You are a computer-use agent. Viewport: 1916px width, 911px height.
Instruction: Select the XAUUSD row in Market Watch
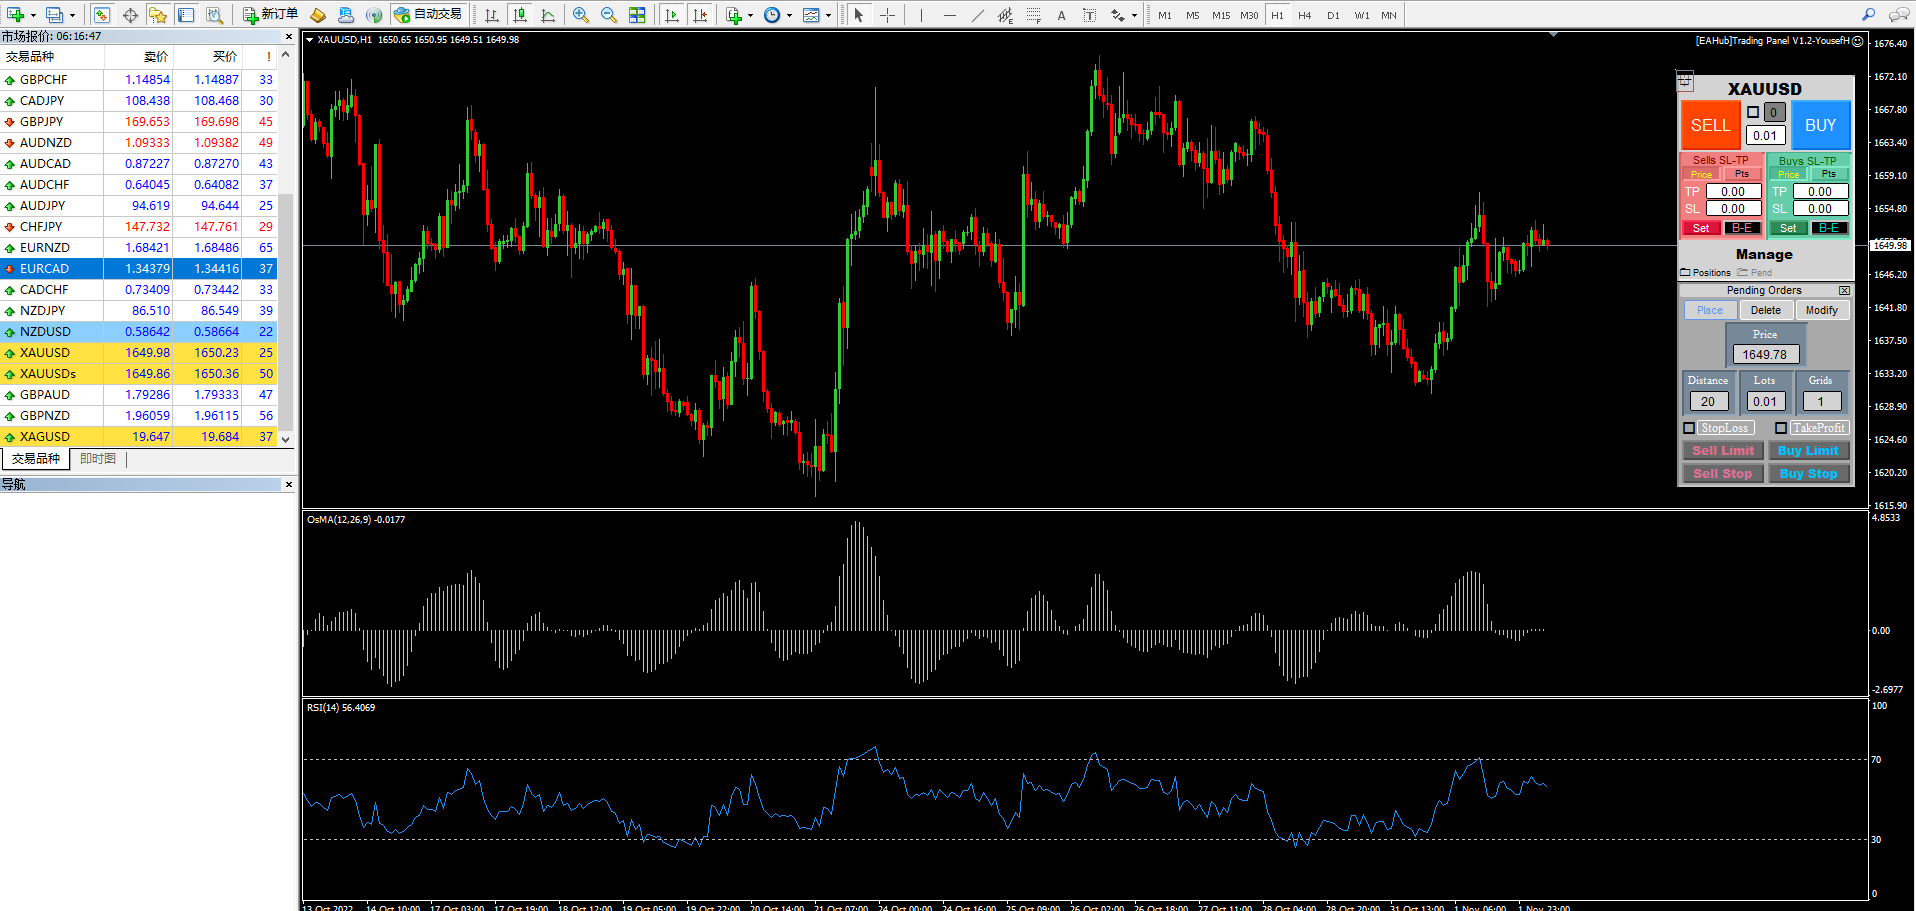(138, 352)
